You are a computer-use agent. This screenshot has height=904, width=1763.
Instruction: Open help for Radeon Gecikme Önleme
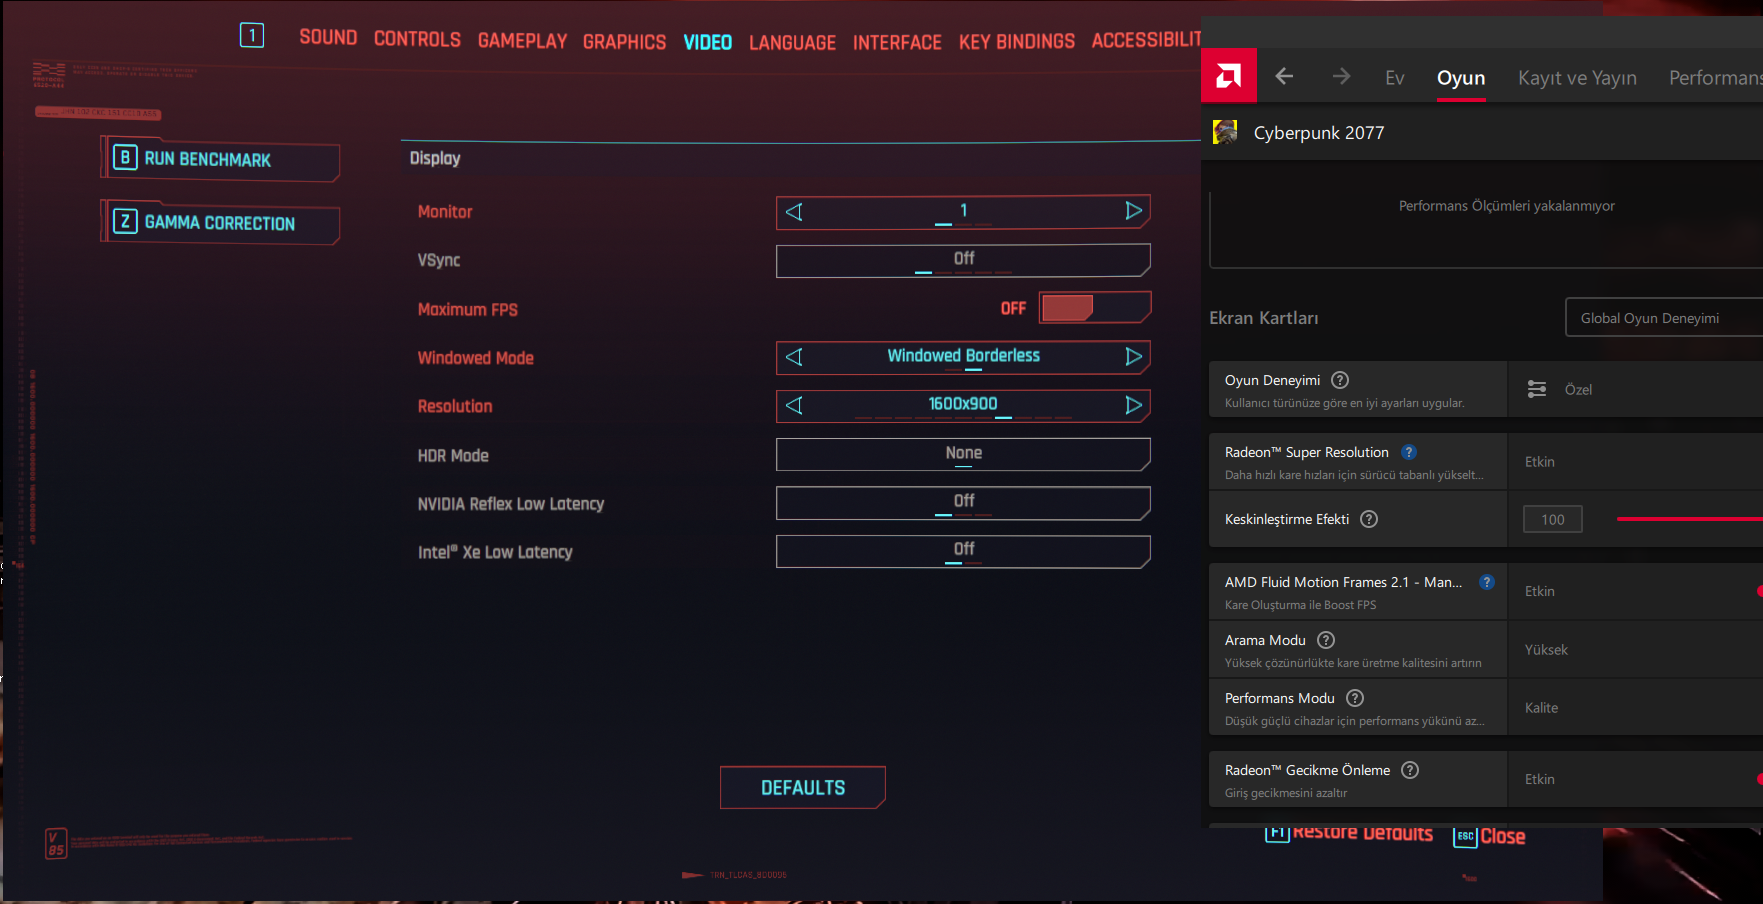1410,770
